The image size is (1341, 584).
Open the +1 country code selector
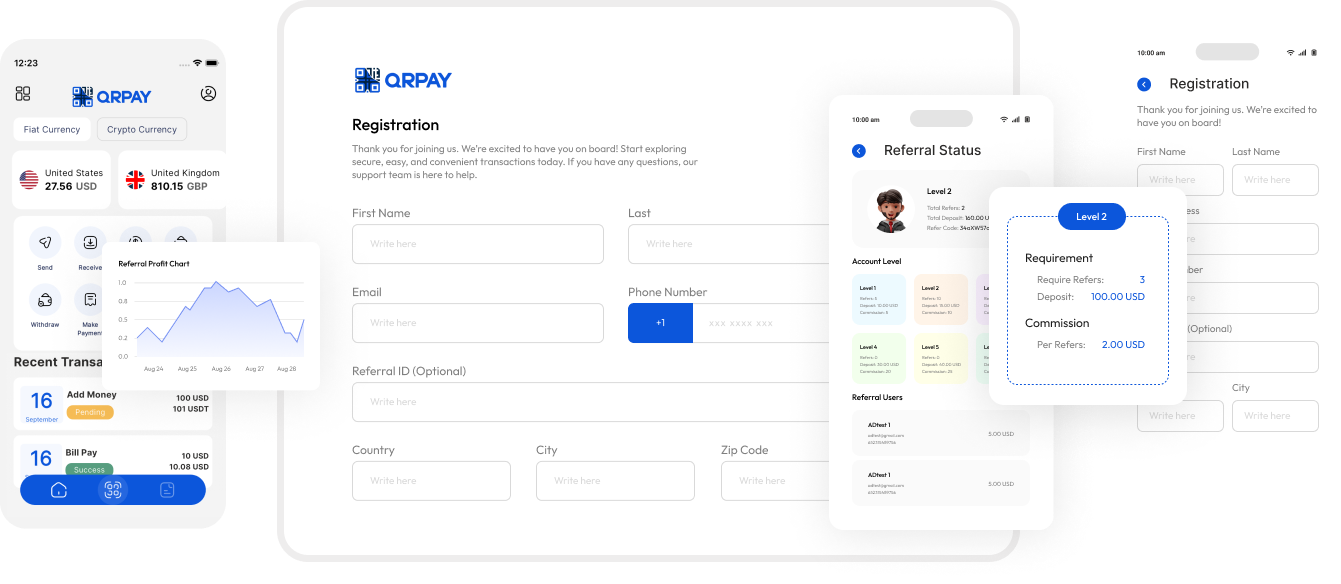[660, 323]
